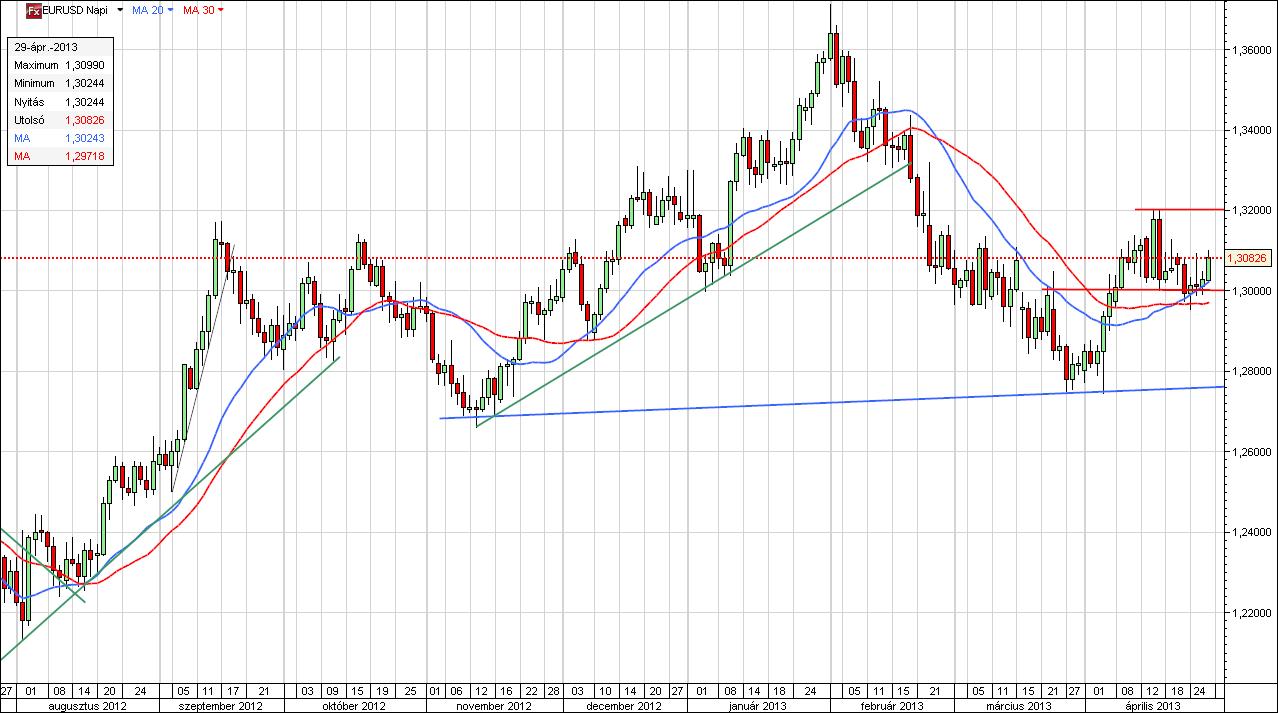The height and width of the screenshot is (713, 1278).
Task: Click the current price tag 1,30826 on axis
Action: pos(1250,258)
